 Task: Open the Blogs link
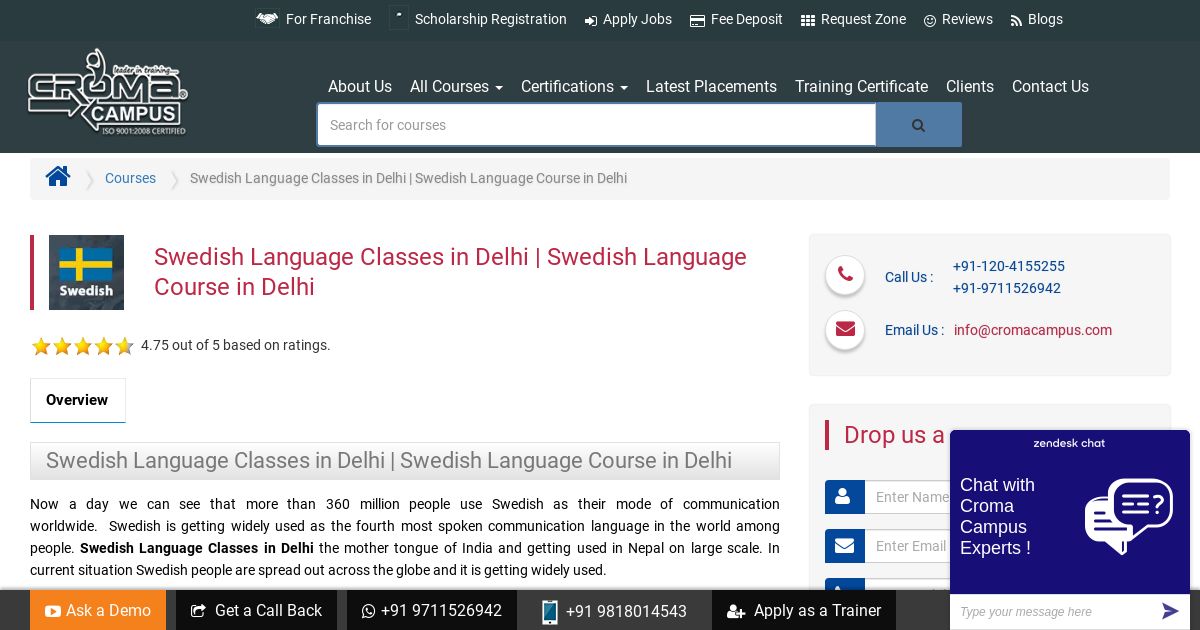1045,19
